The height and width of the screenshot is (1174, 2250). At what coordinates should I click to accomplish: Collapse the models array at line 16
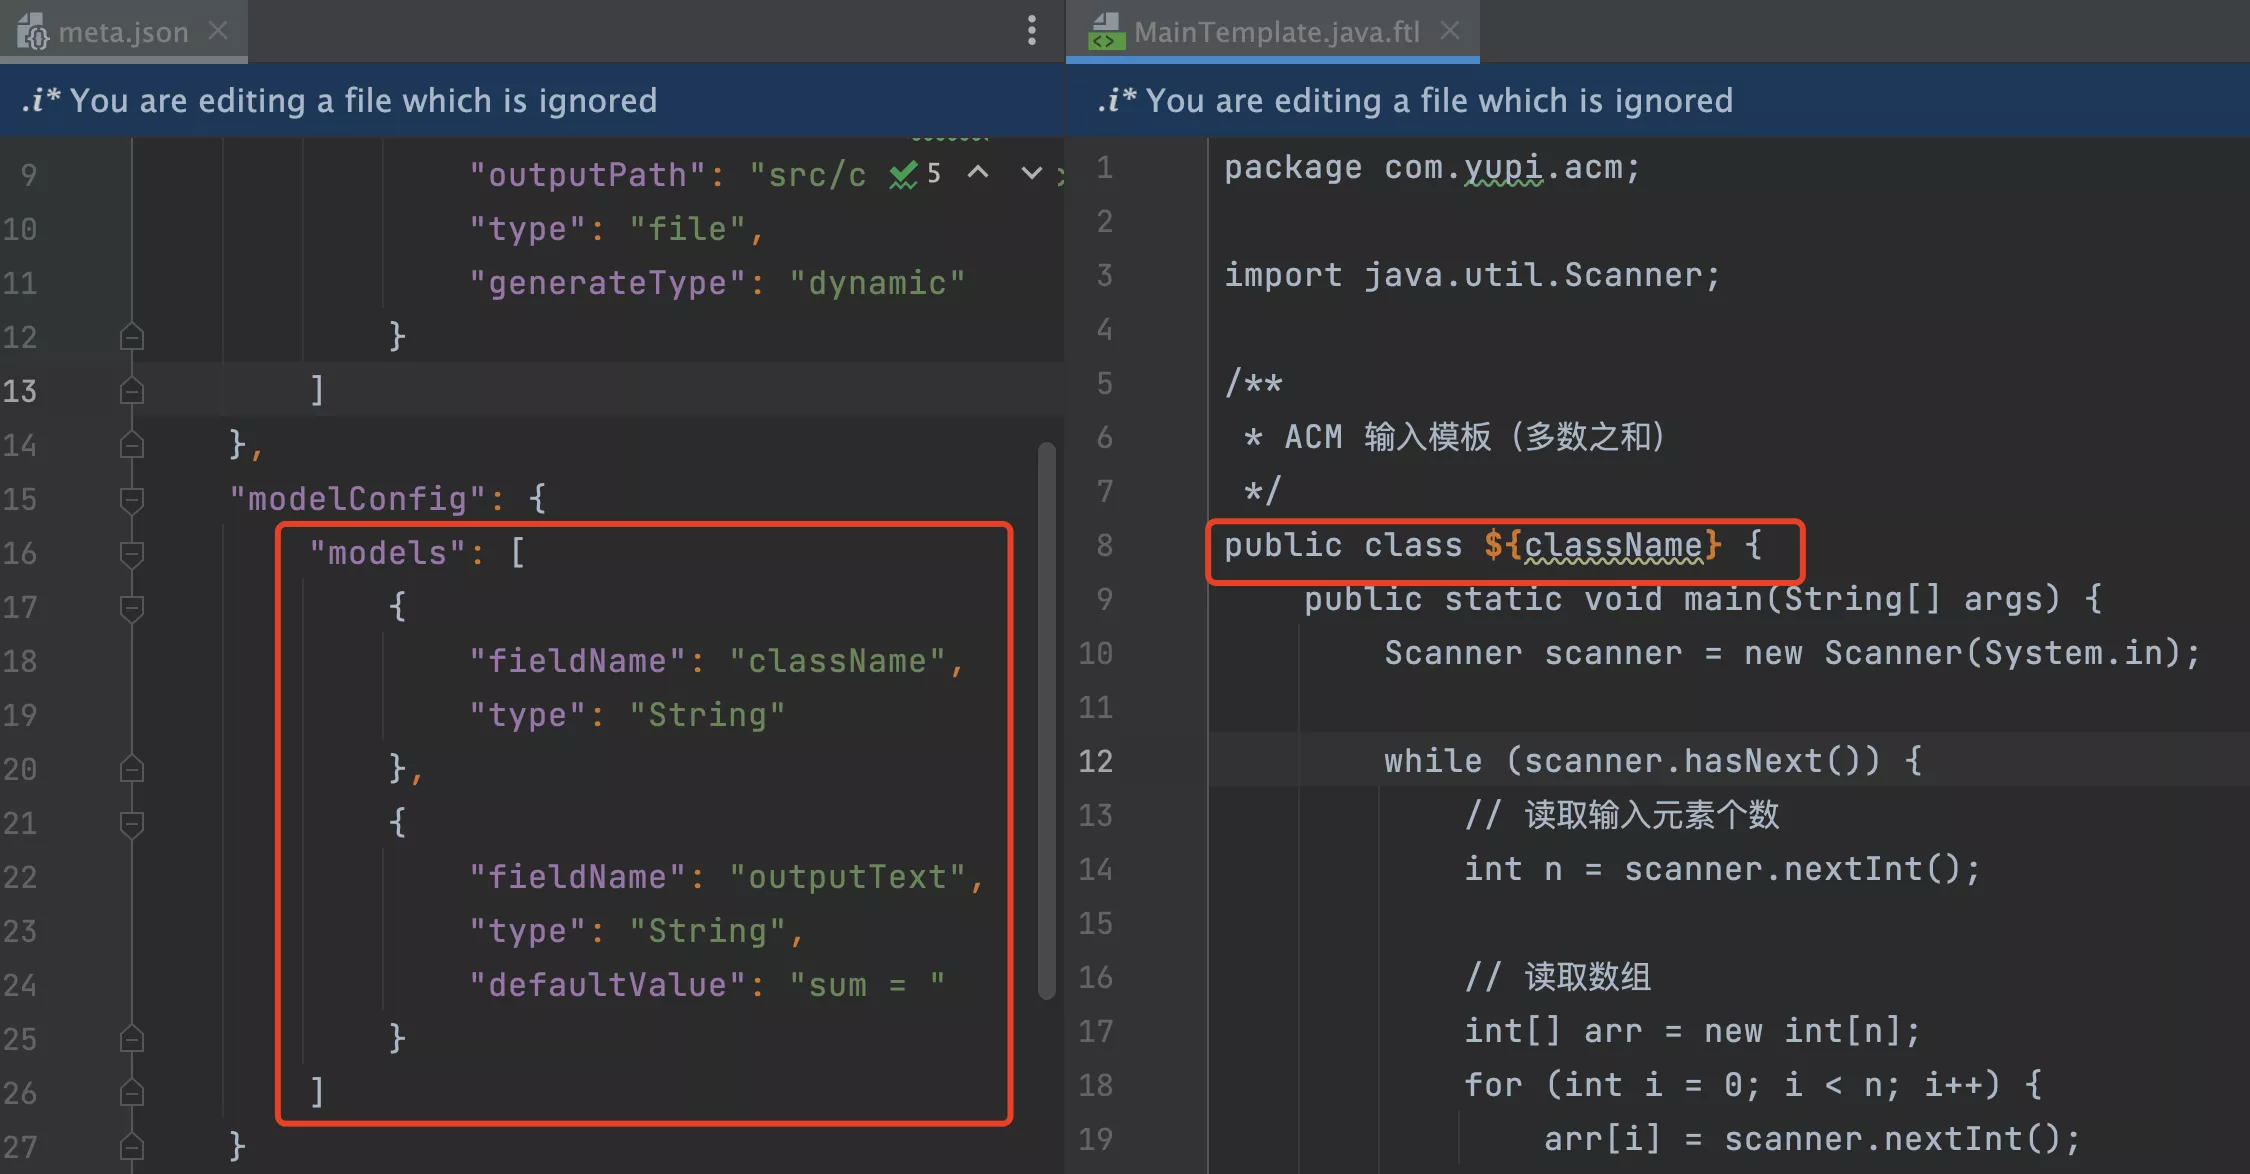tap(131, 553)
